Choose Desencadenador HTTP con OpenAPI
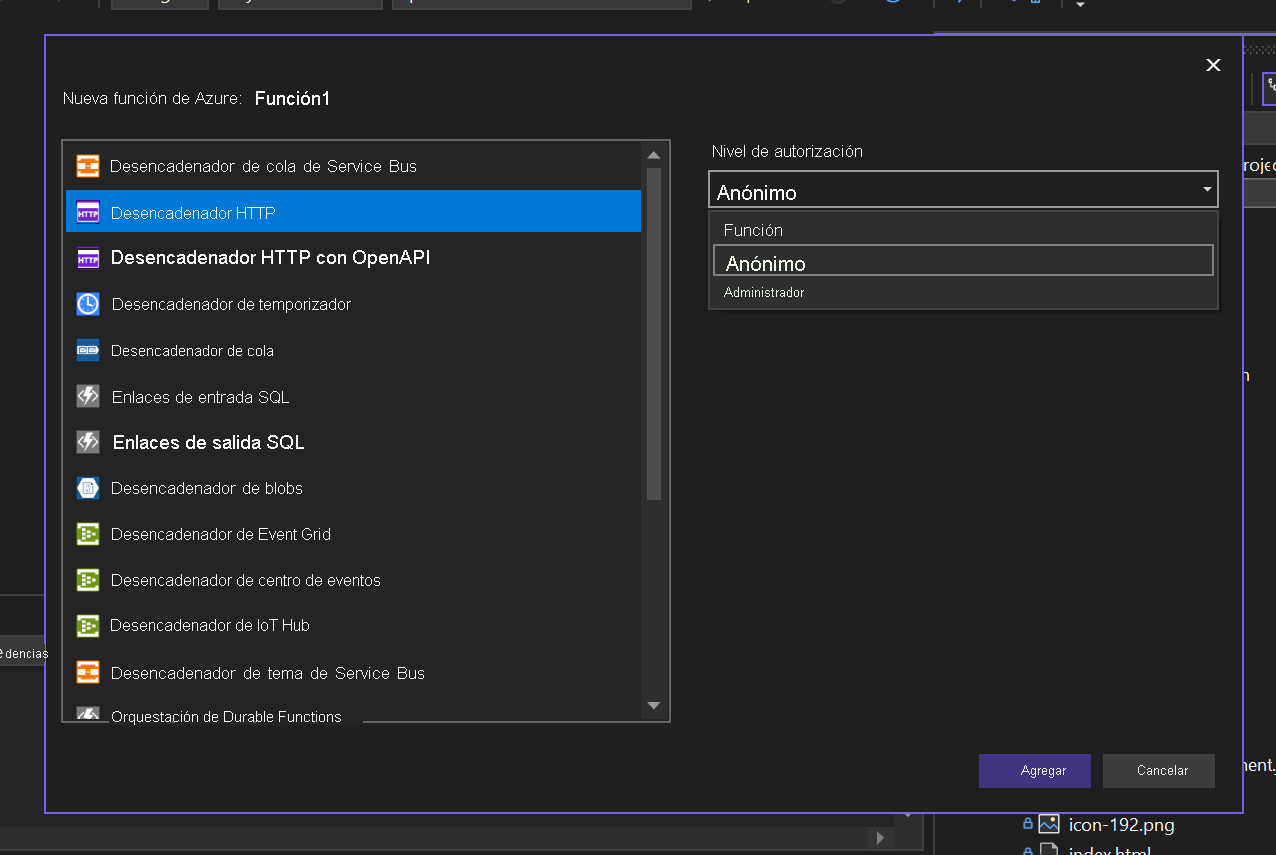 353,258
